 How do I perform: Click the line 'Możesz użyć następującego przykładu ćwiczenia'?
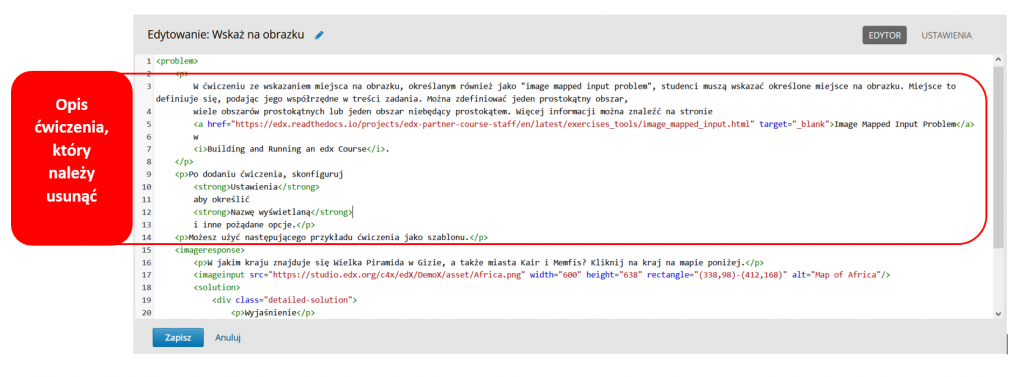(x=331, y=237)
